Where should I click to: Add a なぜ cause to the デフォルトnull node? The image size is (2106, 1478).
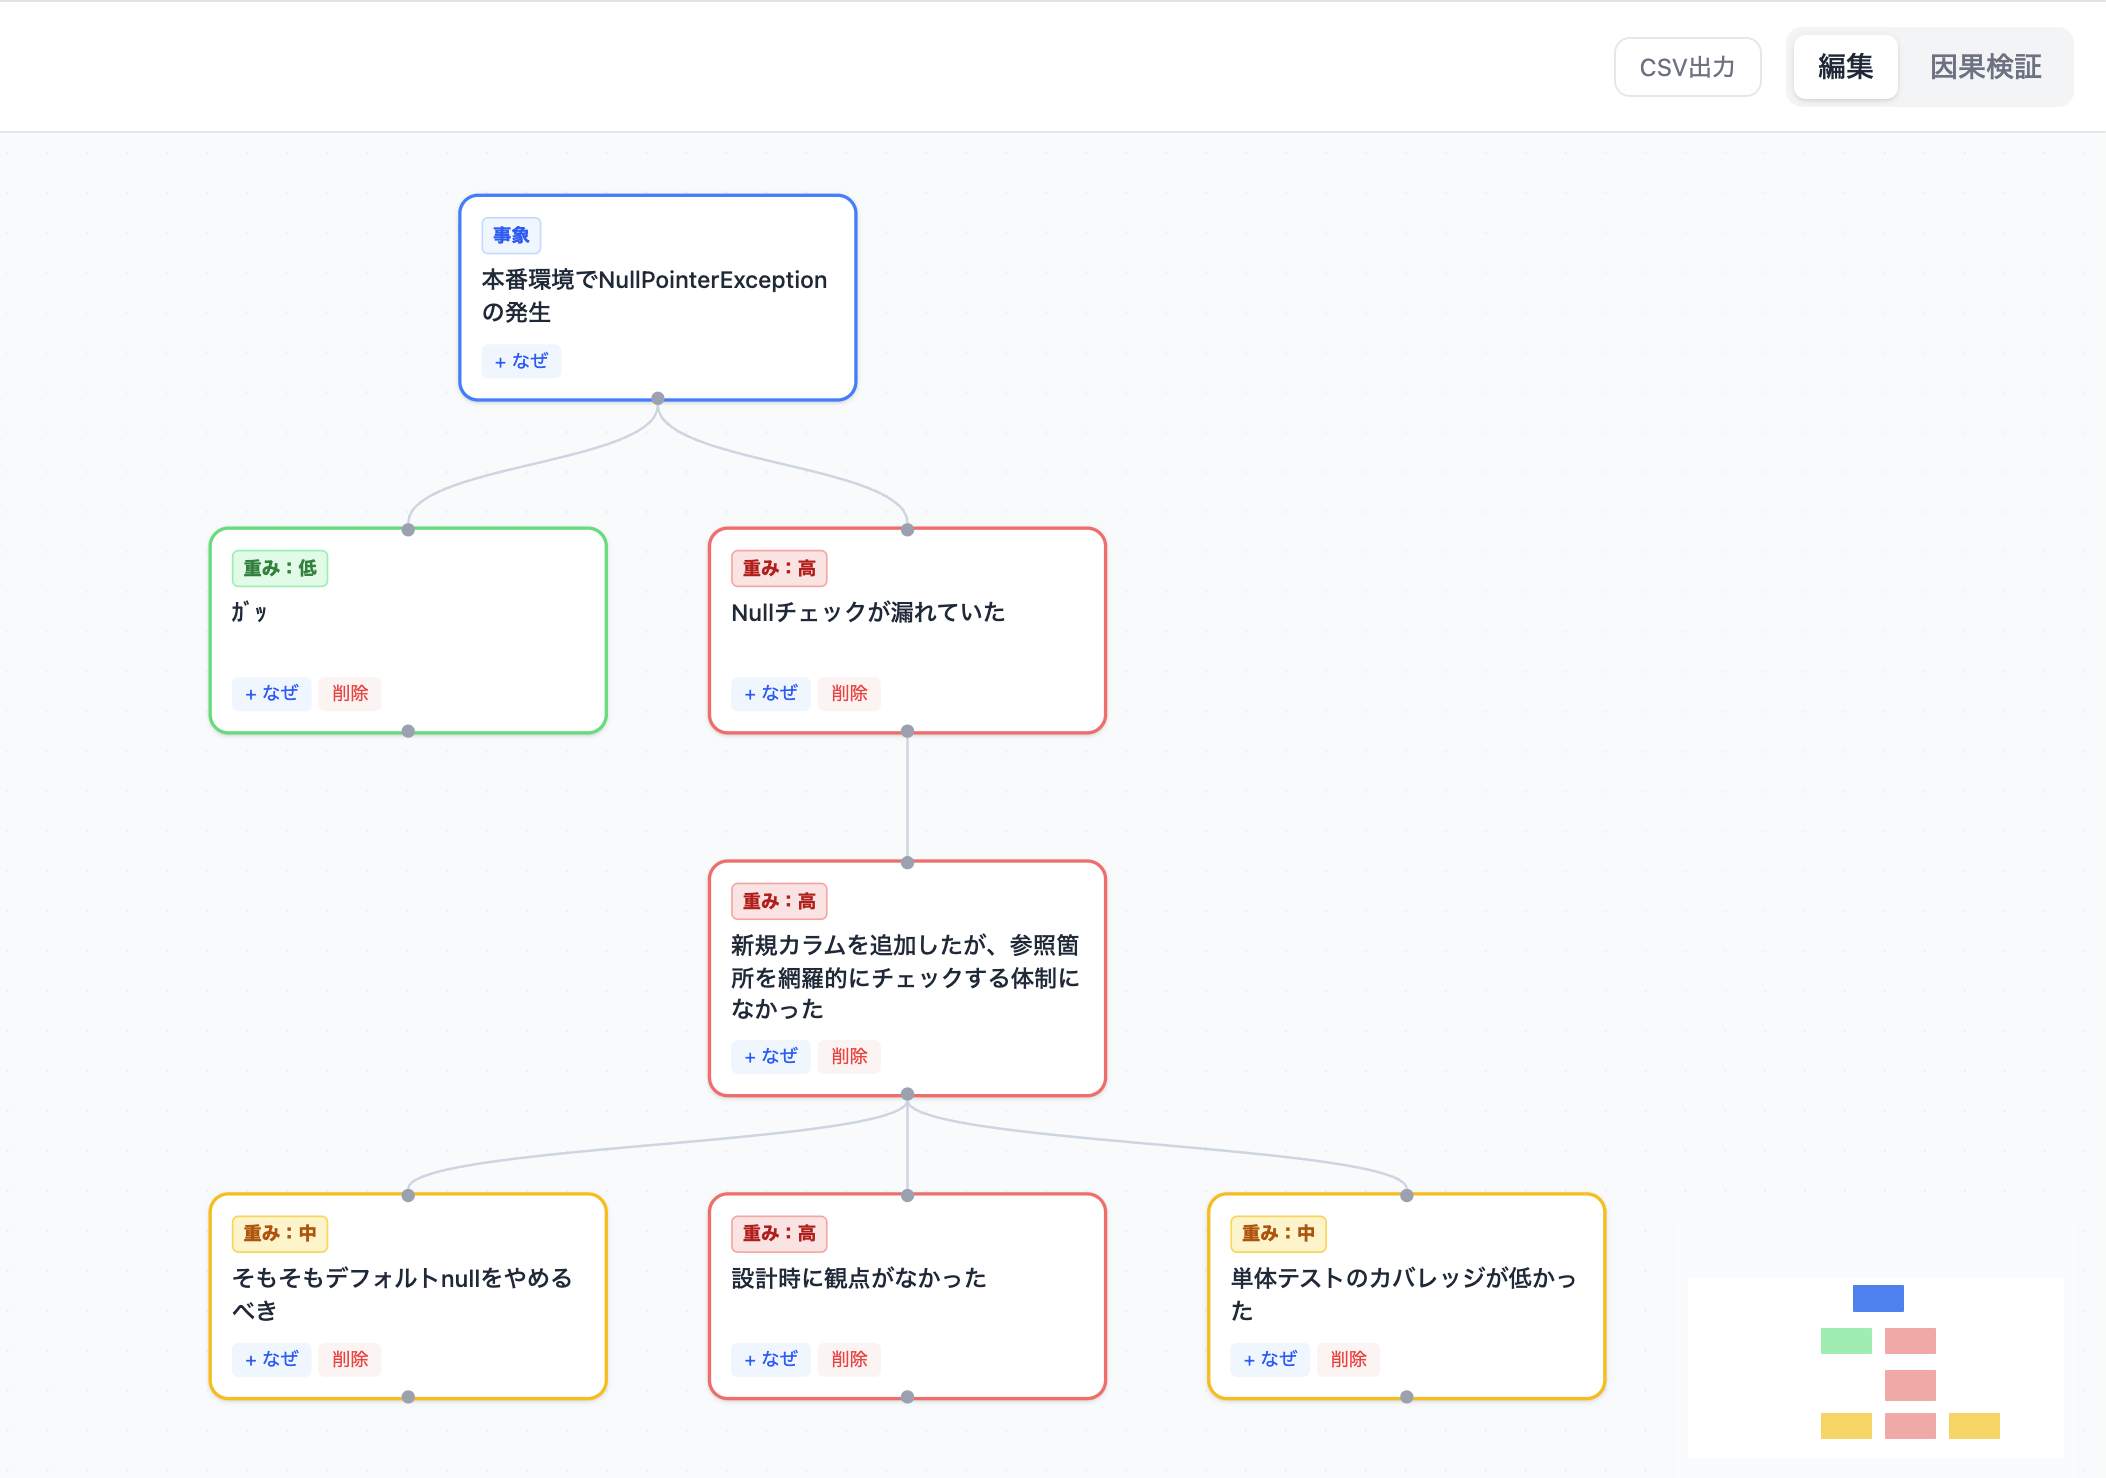[x=271, y=1359]
